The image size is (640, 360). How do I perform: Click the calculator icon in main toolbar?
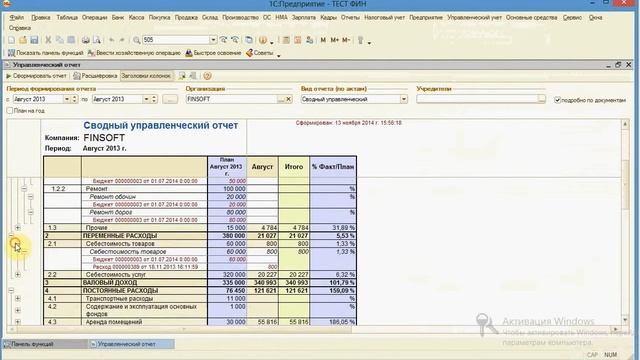(x=287, y=40)
